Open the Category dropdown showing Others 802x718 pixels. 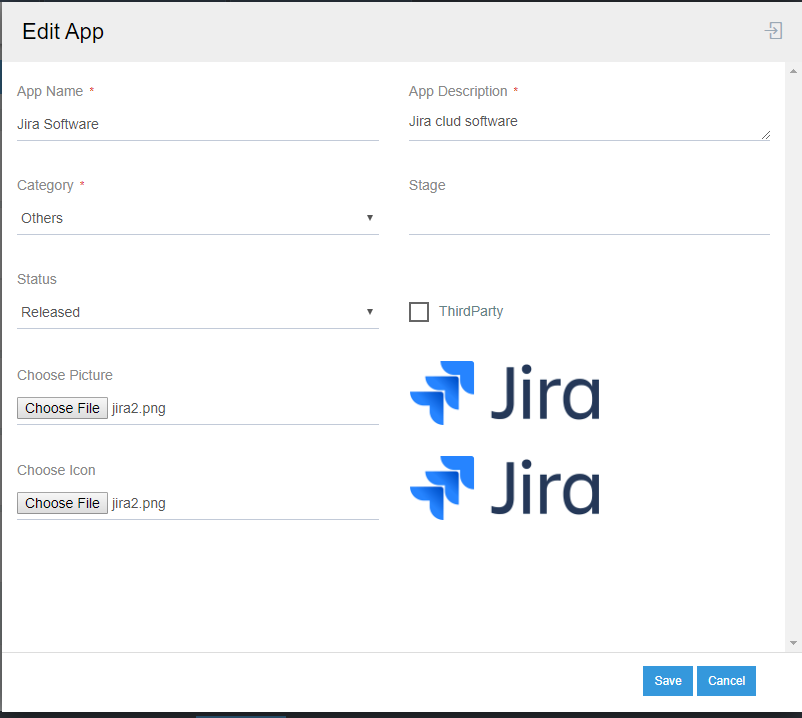click(x=197, y=218)
